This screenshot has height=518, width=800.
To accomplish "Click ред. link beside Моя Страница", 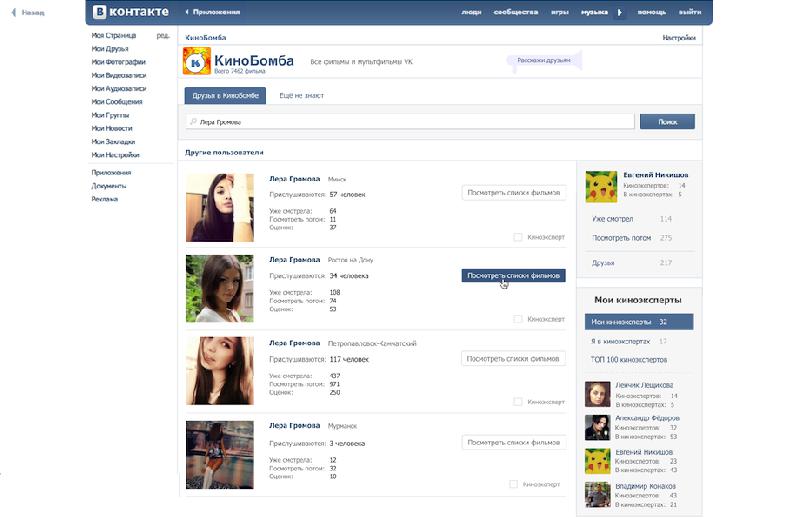I will click(162, 35).
